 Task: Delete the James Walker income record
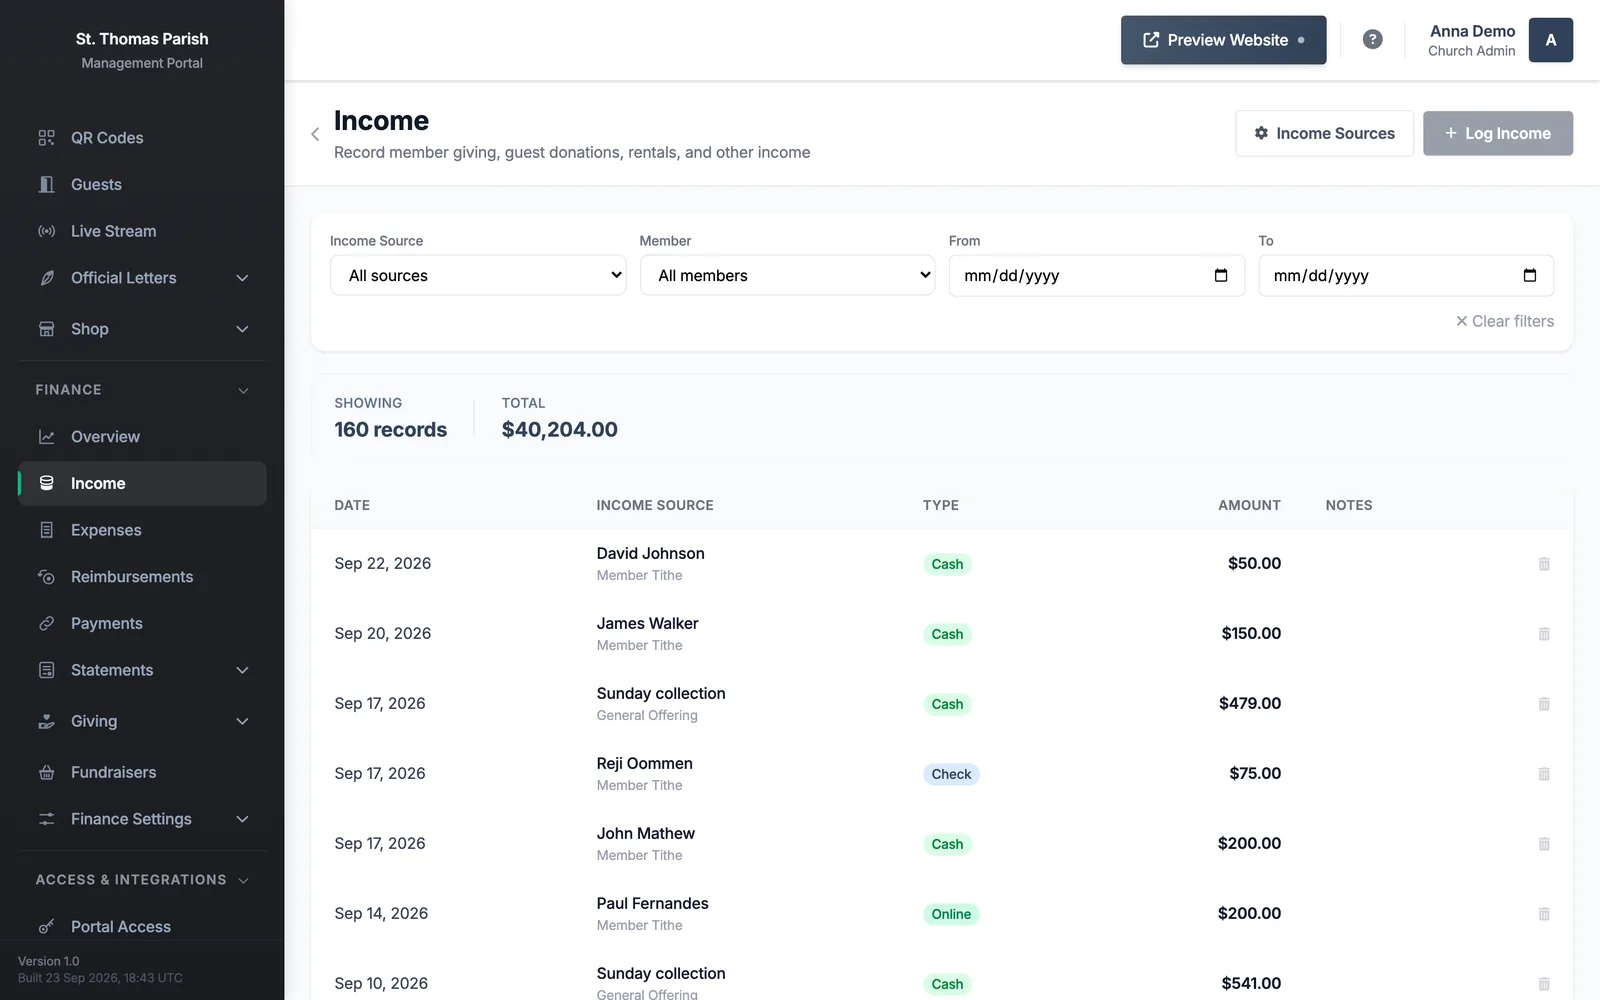1544,634
